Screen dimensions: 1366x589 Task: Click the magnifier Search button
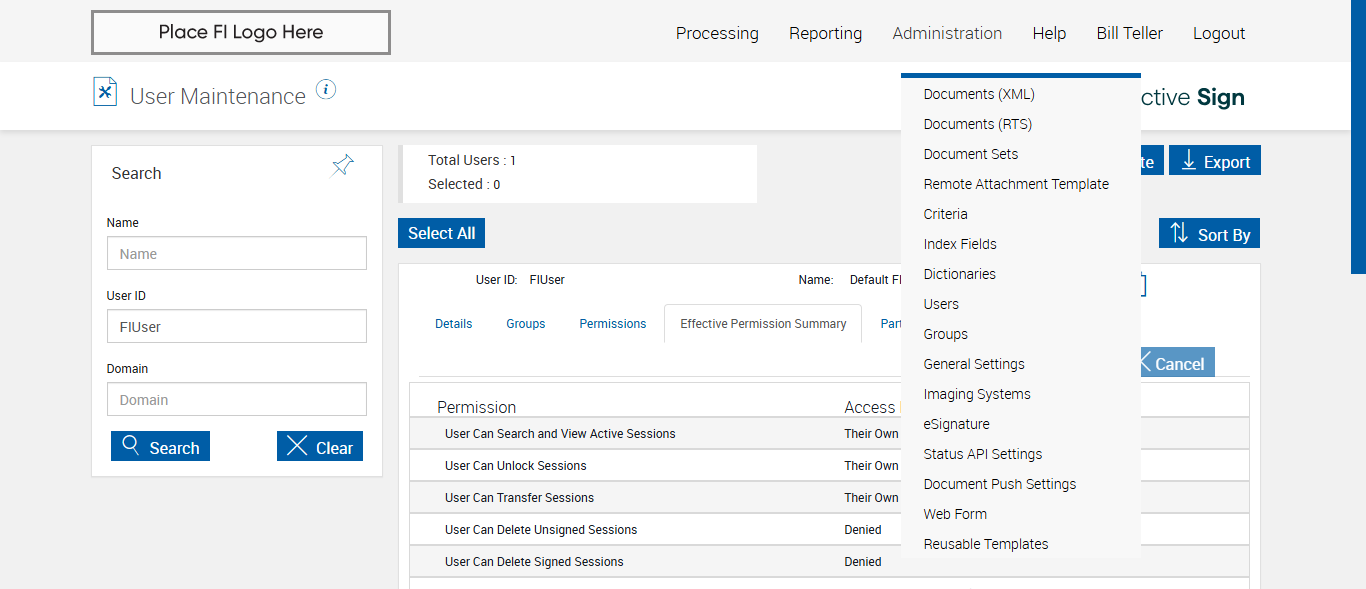(x=160, y=447)
